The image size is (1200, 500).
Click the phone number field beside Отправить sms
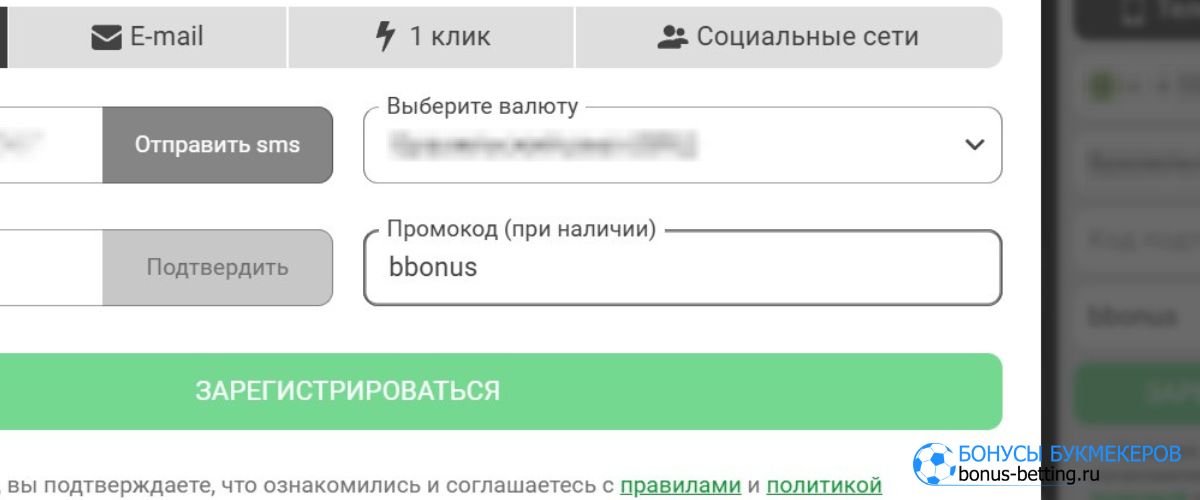(50, 145)
